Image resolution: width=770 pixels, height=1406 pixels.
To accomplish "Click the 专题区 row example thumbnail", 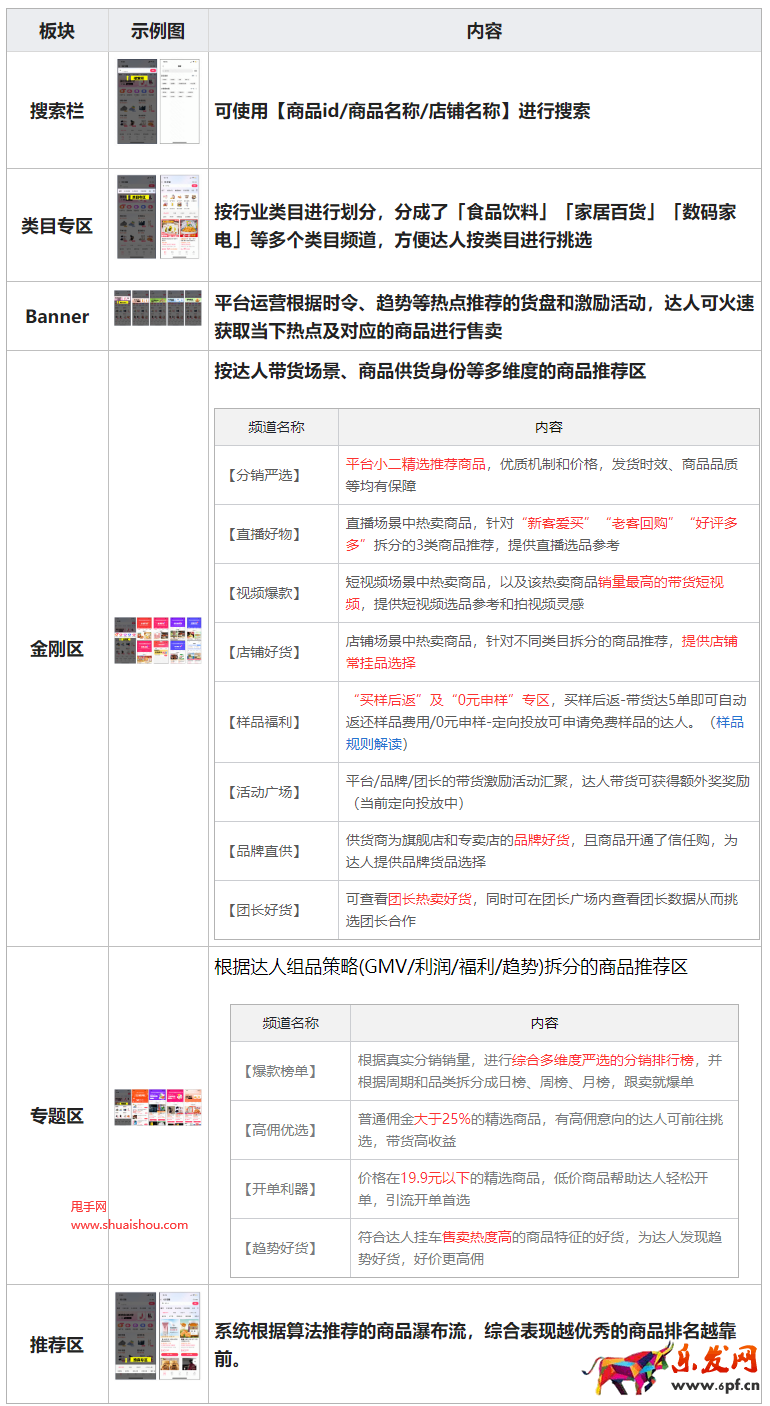I will 158,1107.
